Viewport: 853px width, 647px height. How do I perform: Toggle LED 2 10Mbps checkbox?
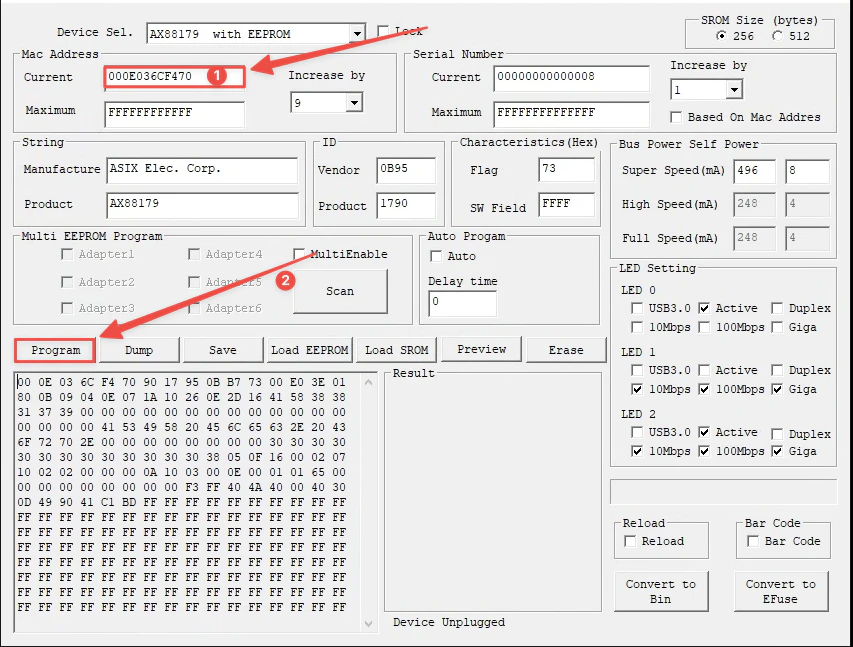click(637, 451)
